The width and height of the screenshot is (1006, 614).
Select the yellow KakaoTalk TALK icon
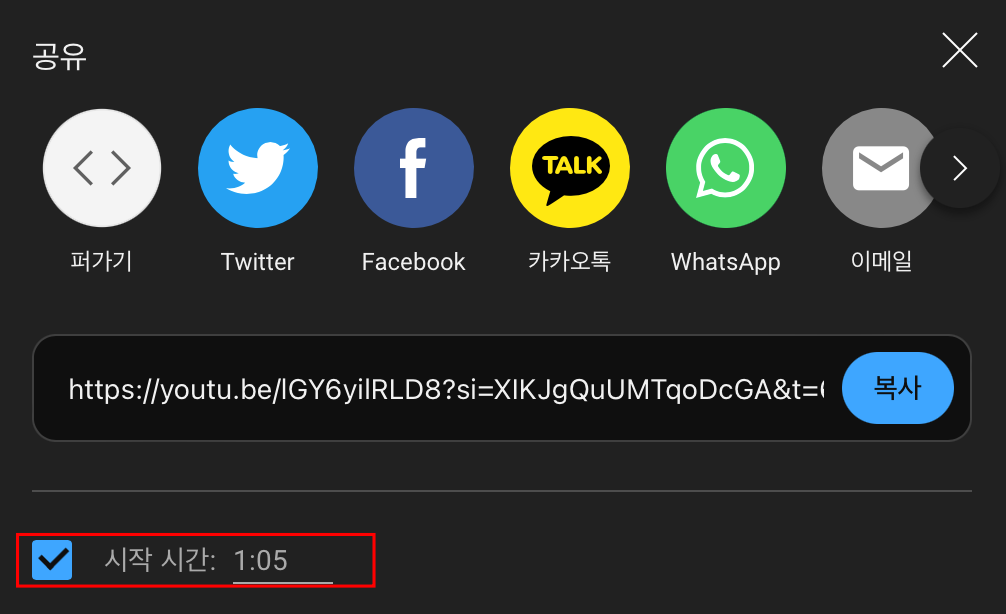click(x=570, y=168)
